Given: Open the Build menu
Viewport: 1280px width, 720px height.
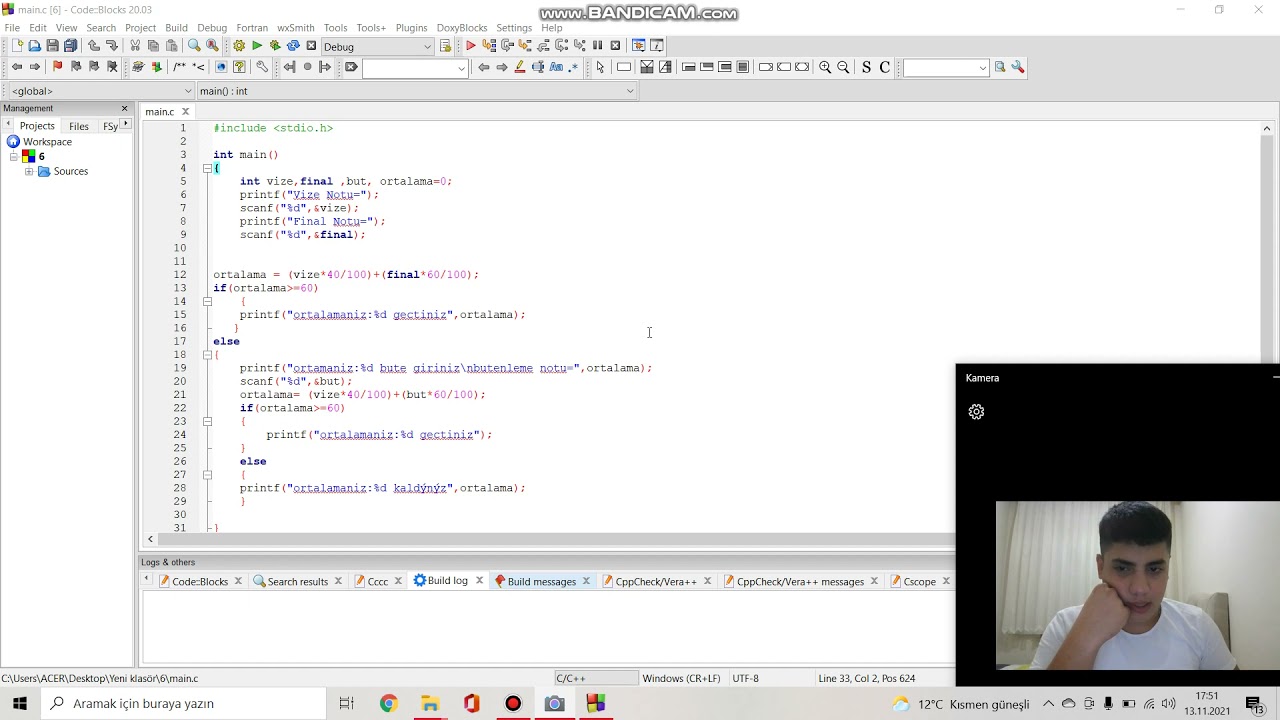Looking at the screenshot, I should point(176,28).
